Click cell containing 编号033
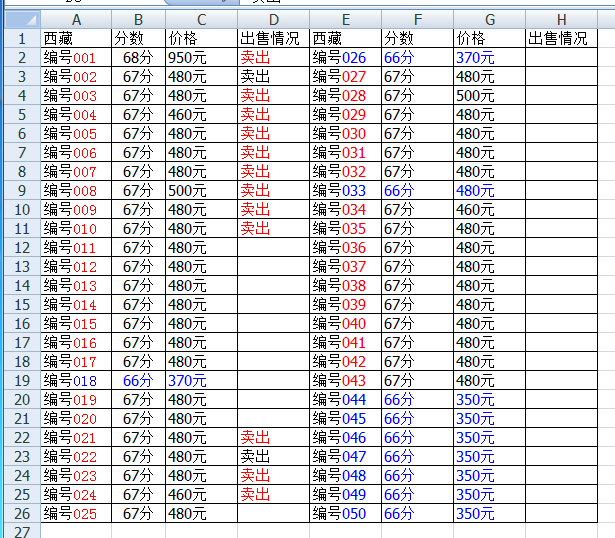Image resolution: width=615 pixels, height=538 pixels. (x=345, y=190)
